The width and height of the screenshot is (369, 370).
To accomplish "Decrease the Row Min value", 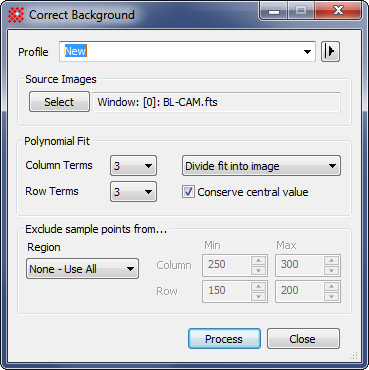I will pyautogui.click(x=259, y=296).
